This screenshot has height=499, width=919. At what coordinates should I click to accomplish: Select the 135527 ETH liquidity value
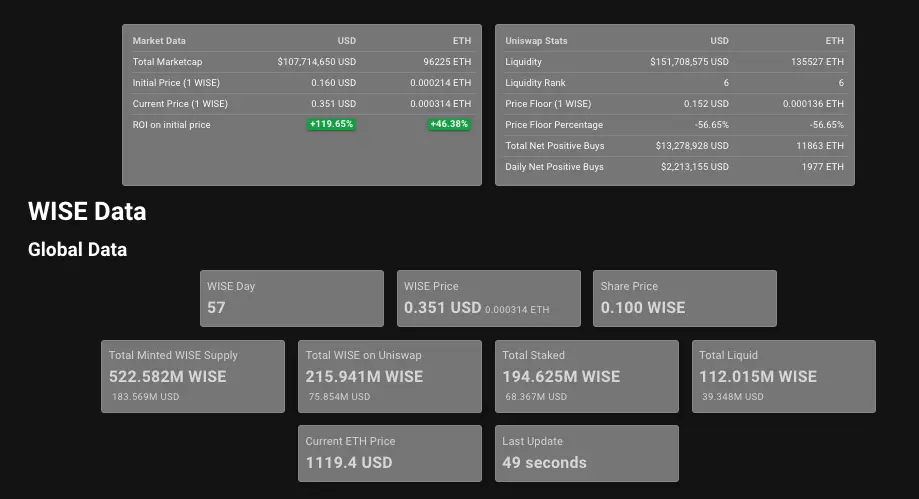pyautogui.click(x=818, y=62)
